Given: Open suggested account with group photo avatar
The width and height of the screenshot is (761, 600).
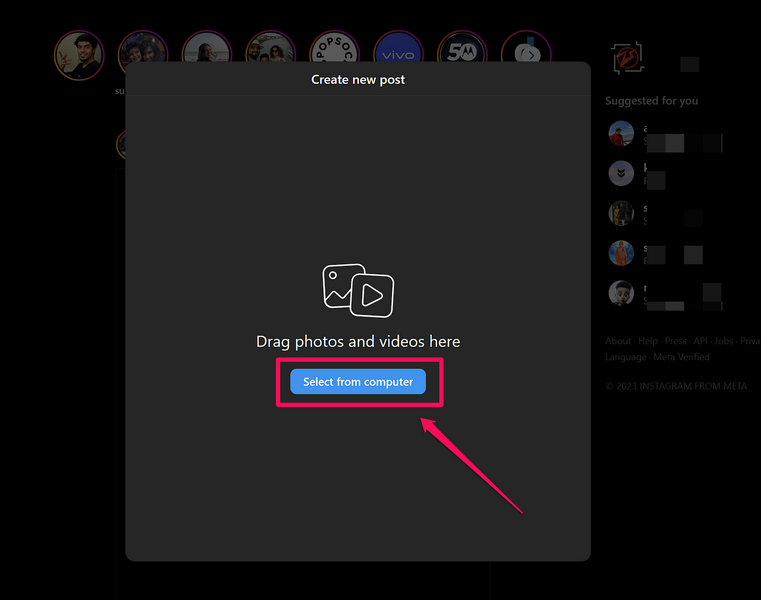Looking at the screenshot, I should coord(621,213).
